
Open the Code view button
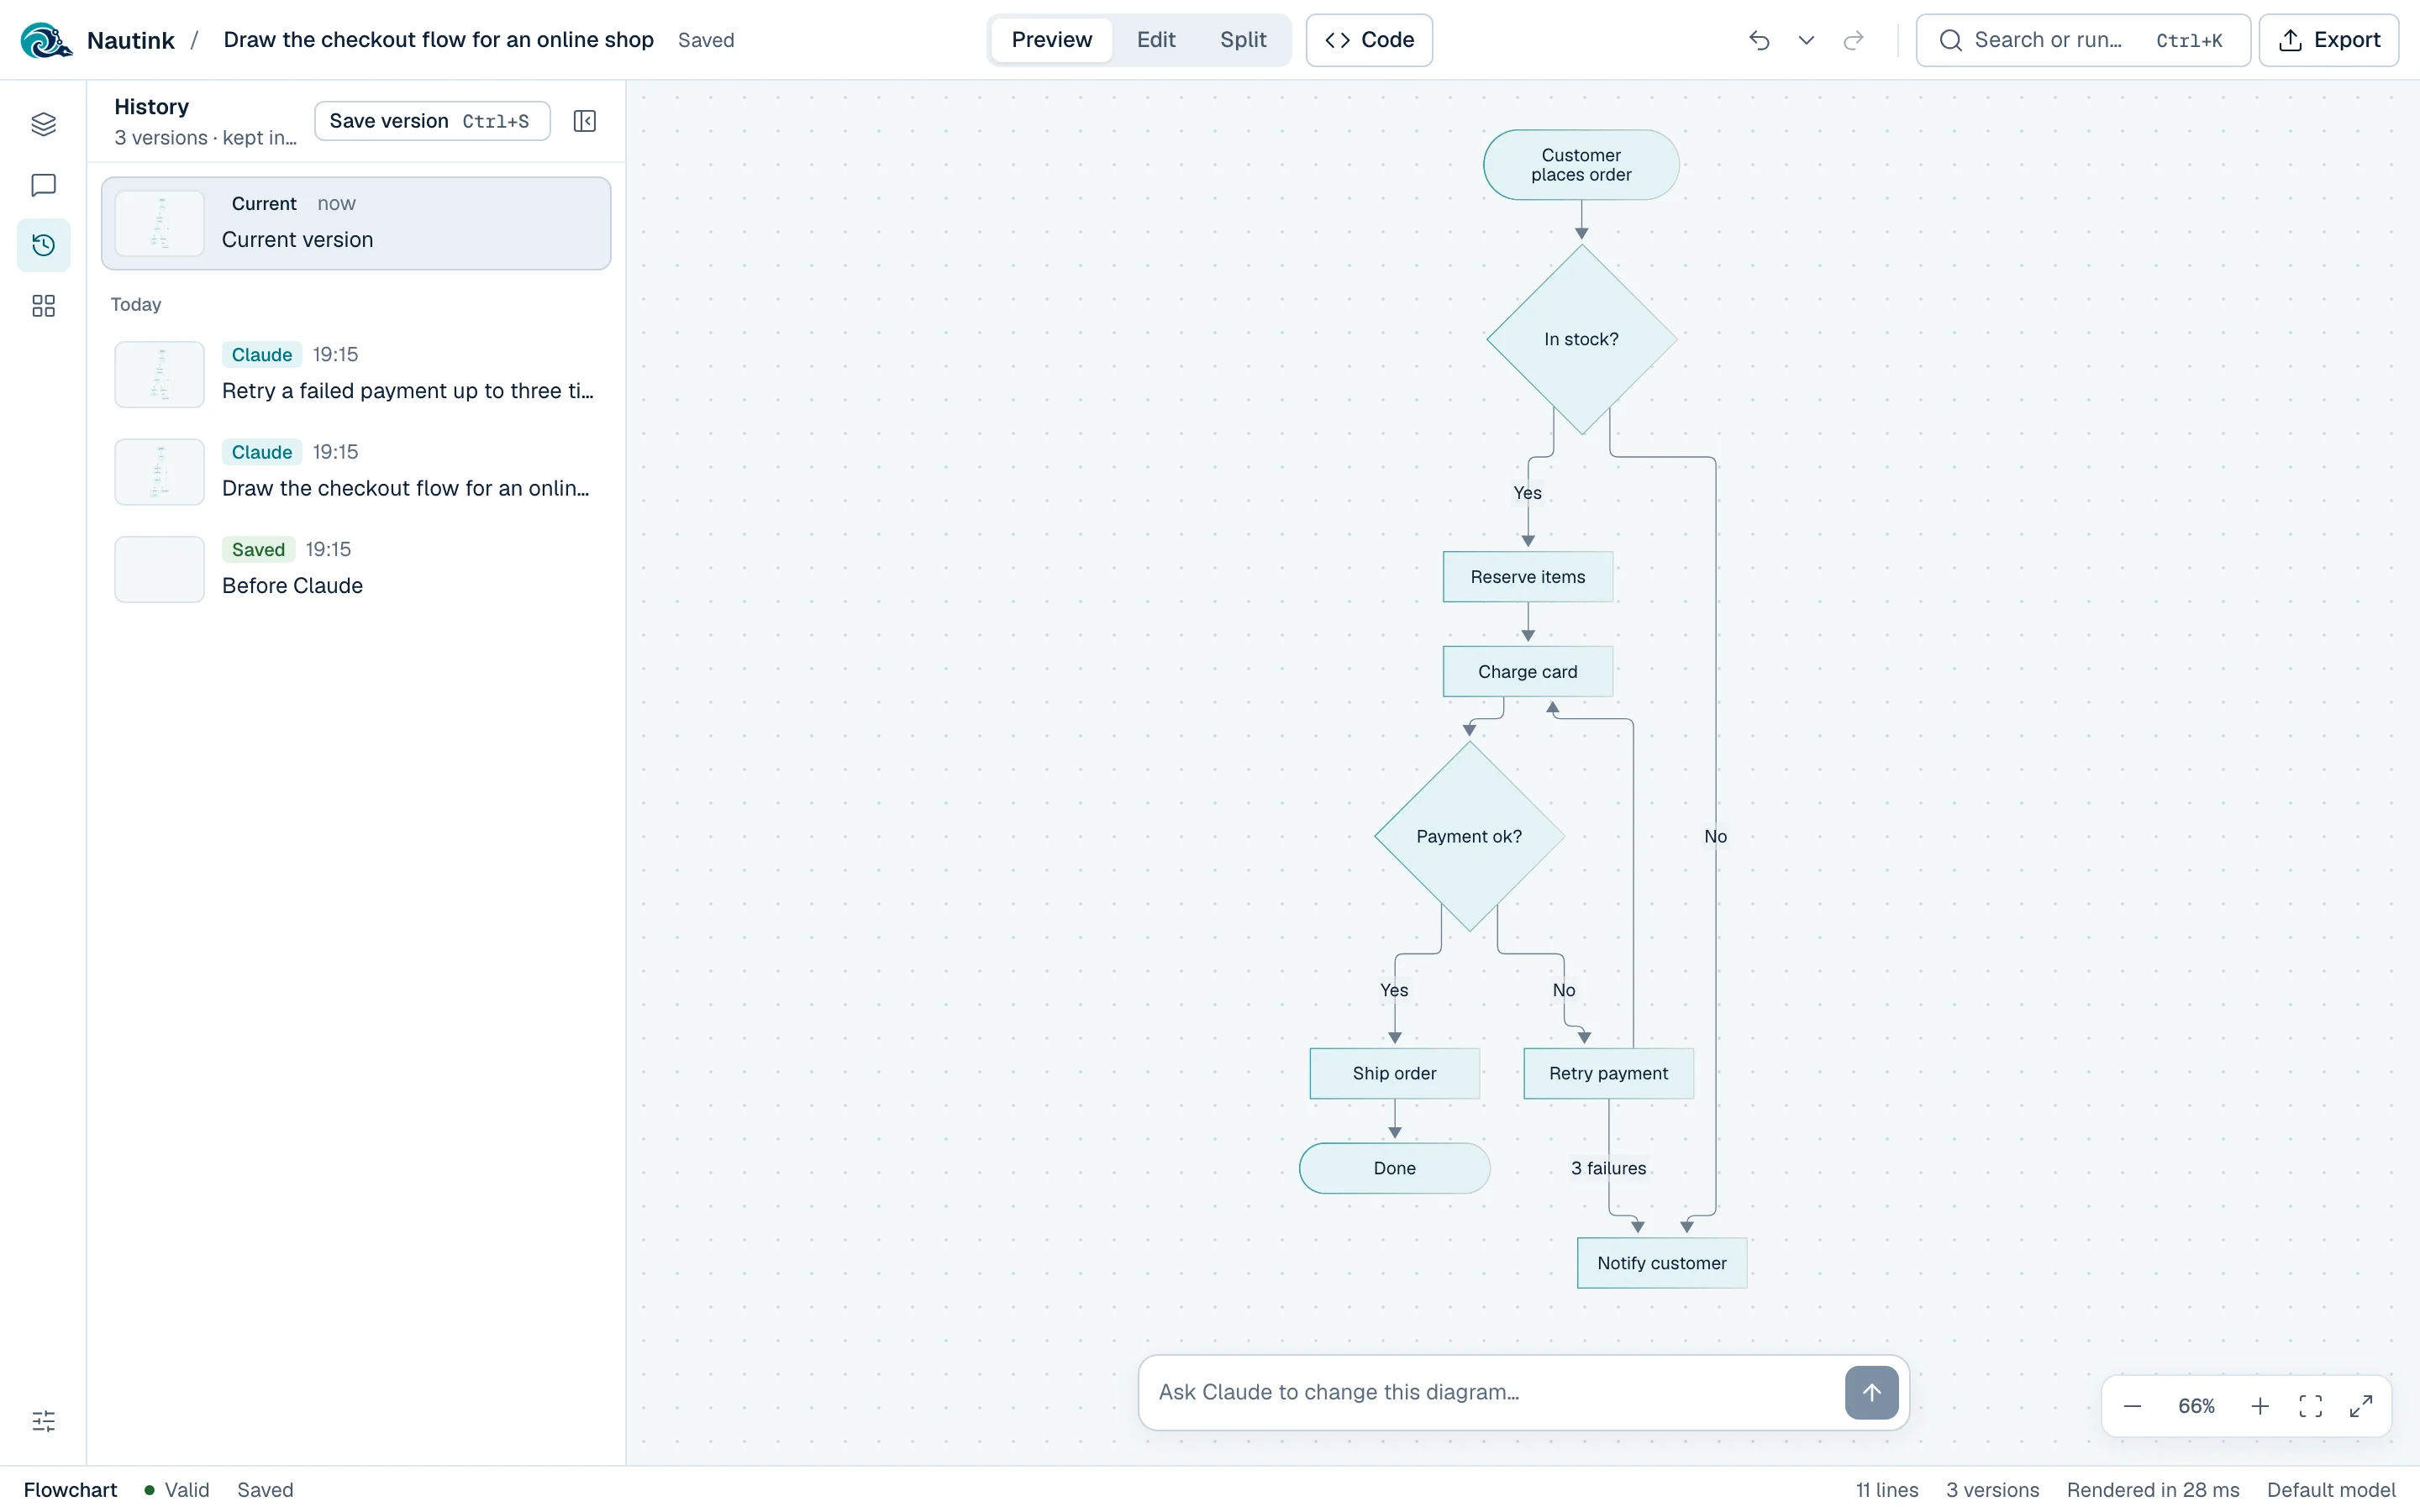click(1369, 40)
